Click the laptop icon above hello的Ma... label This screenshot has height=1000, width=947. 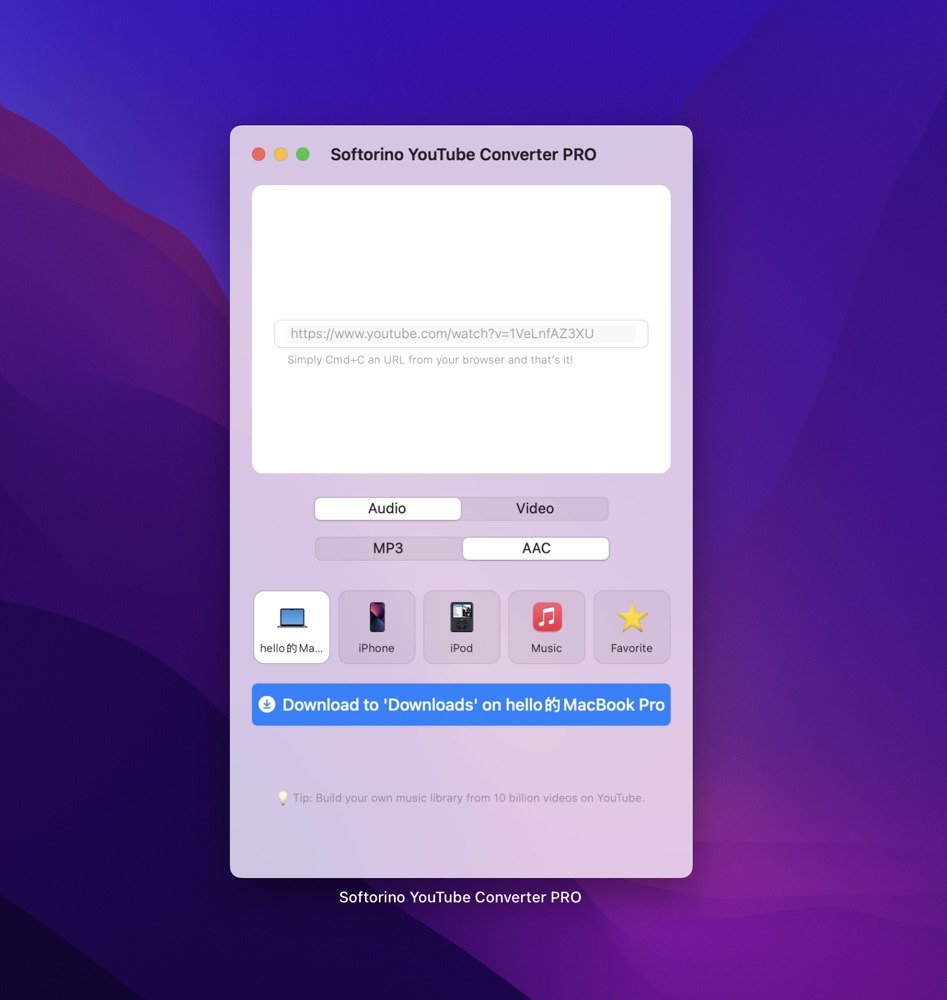[291, 617]
